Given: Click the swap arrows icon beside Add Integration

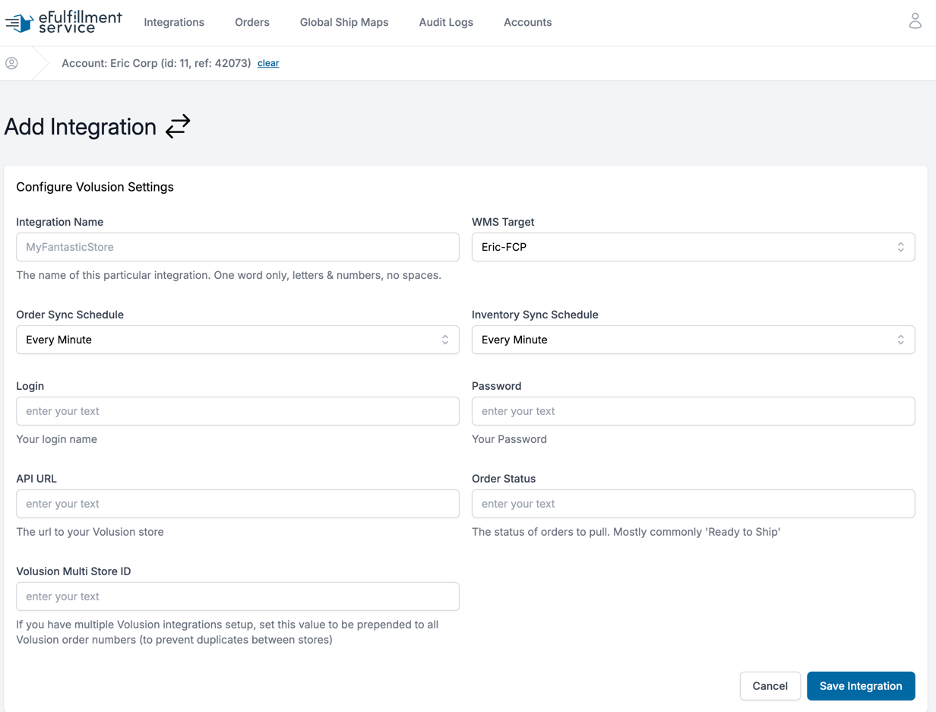Looking at the screenshot, I should click(x=177, y=127).
